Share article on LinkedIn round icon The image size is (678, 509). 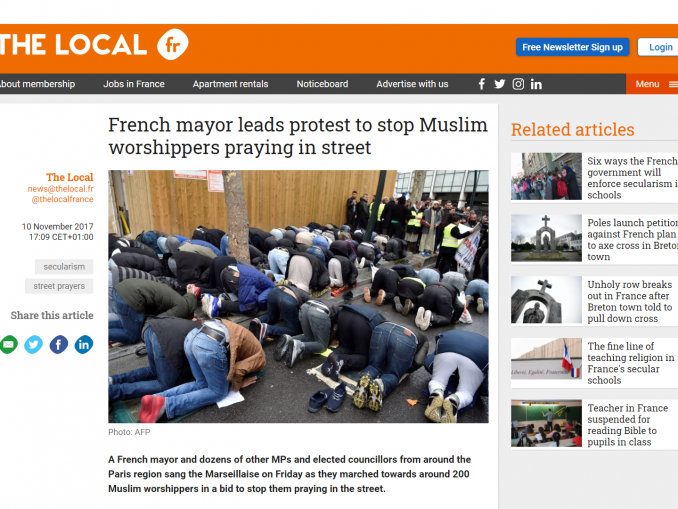[84, 345]
